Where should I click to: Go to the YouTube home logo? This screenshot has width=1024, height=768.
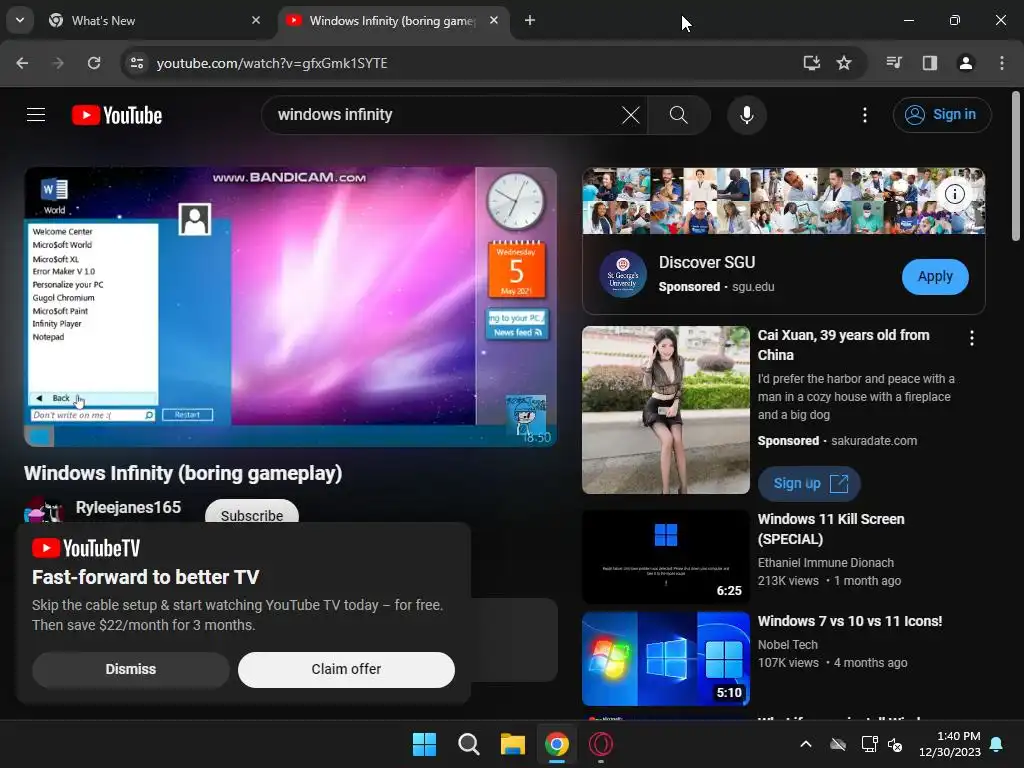click(117, 115)
